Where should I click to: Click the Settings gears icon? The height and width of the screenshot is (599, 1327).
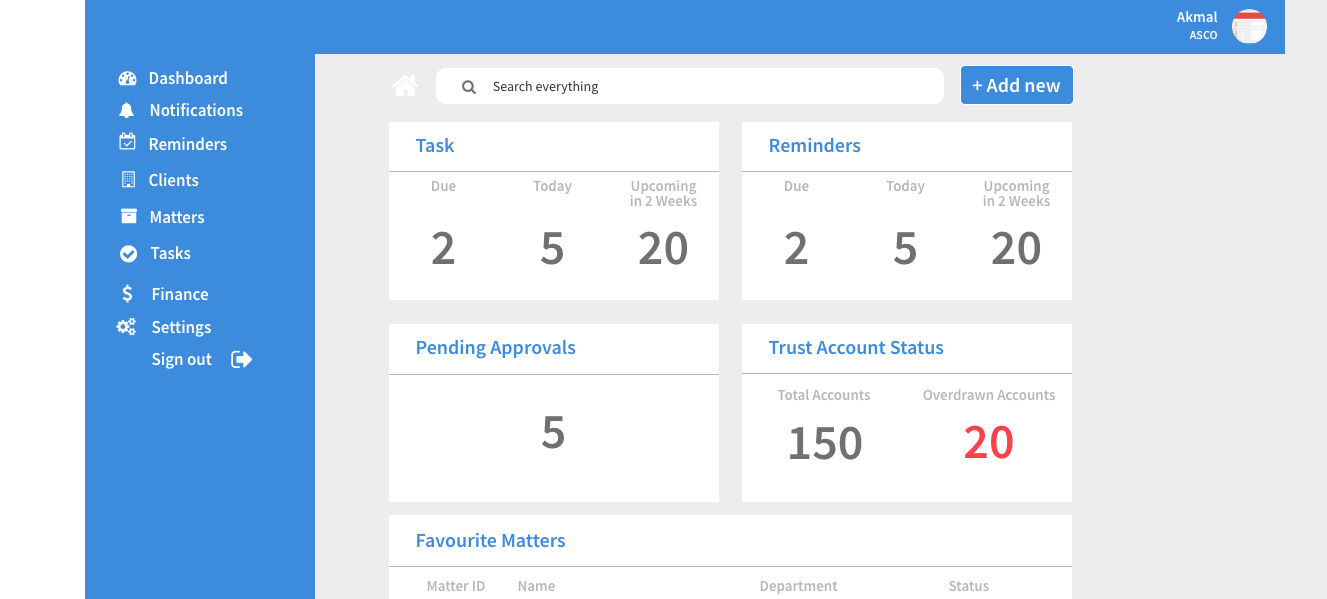pos(126,326)
